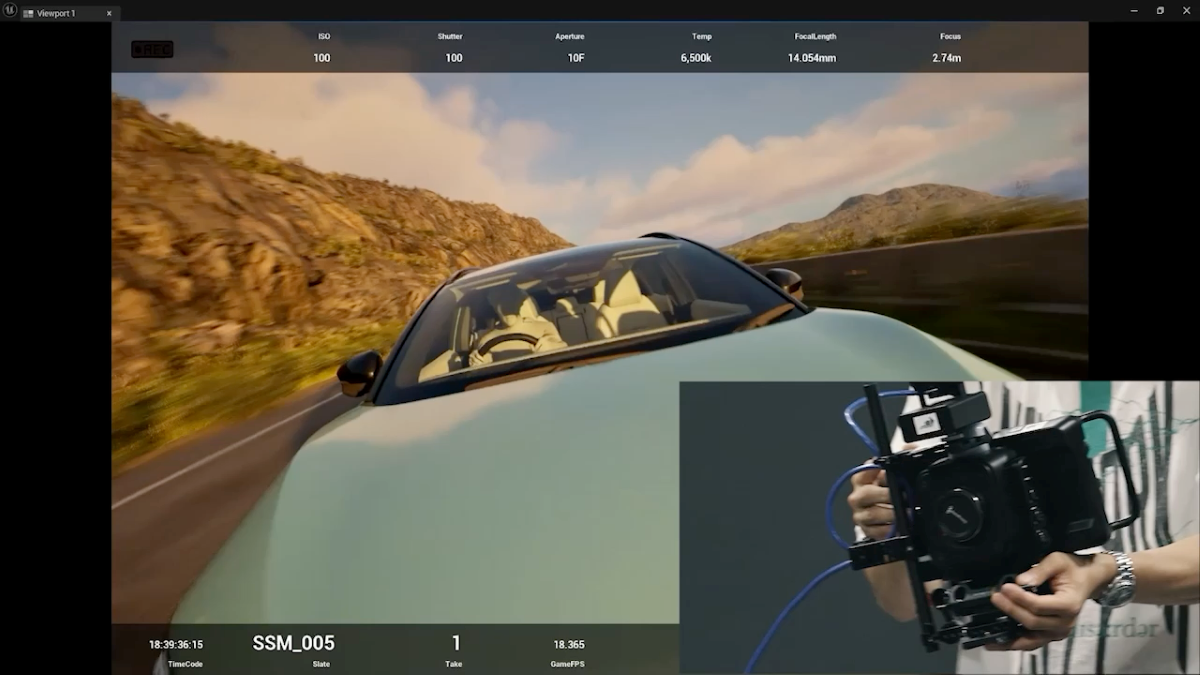Click the car's left side mirror

pos(359,373)
